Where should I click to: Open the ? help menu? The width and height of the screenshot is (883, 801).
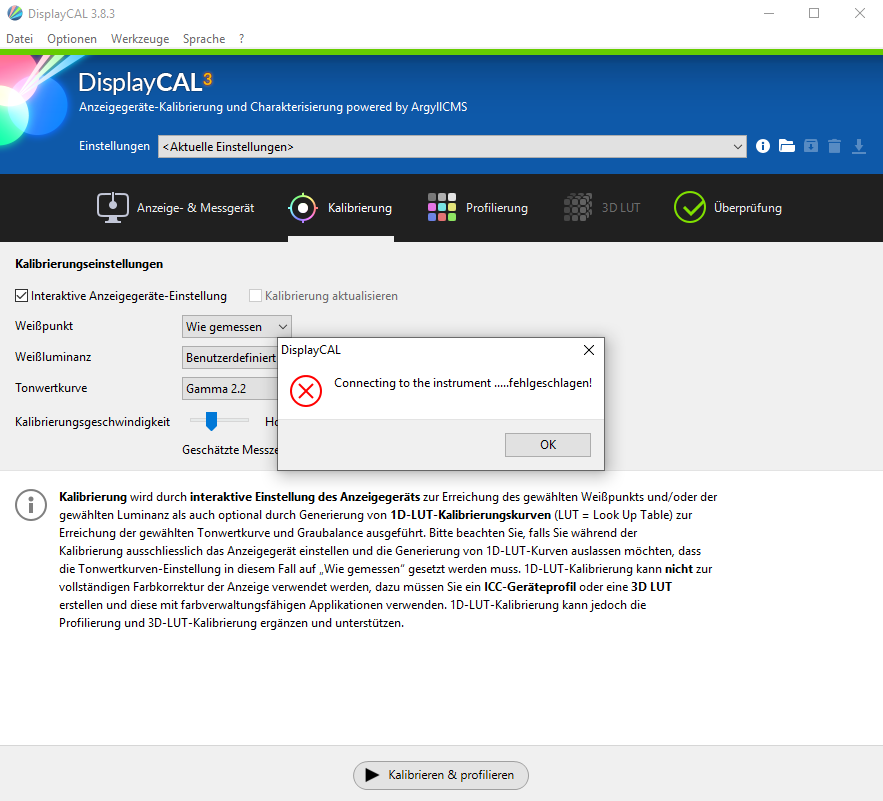tap(242, 39)
